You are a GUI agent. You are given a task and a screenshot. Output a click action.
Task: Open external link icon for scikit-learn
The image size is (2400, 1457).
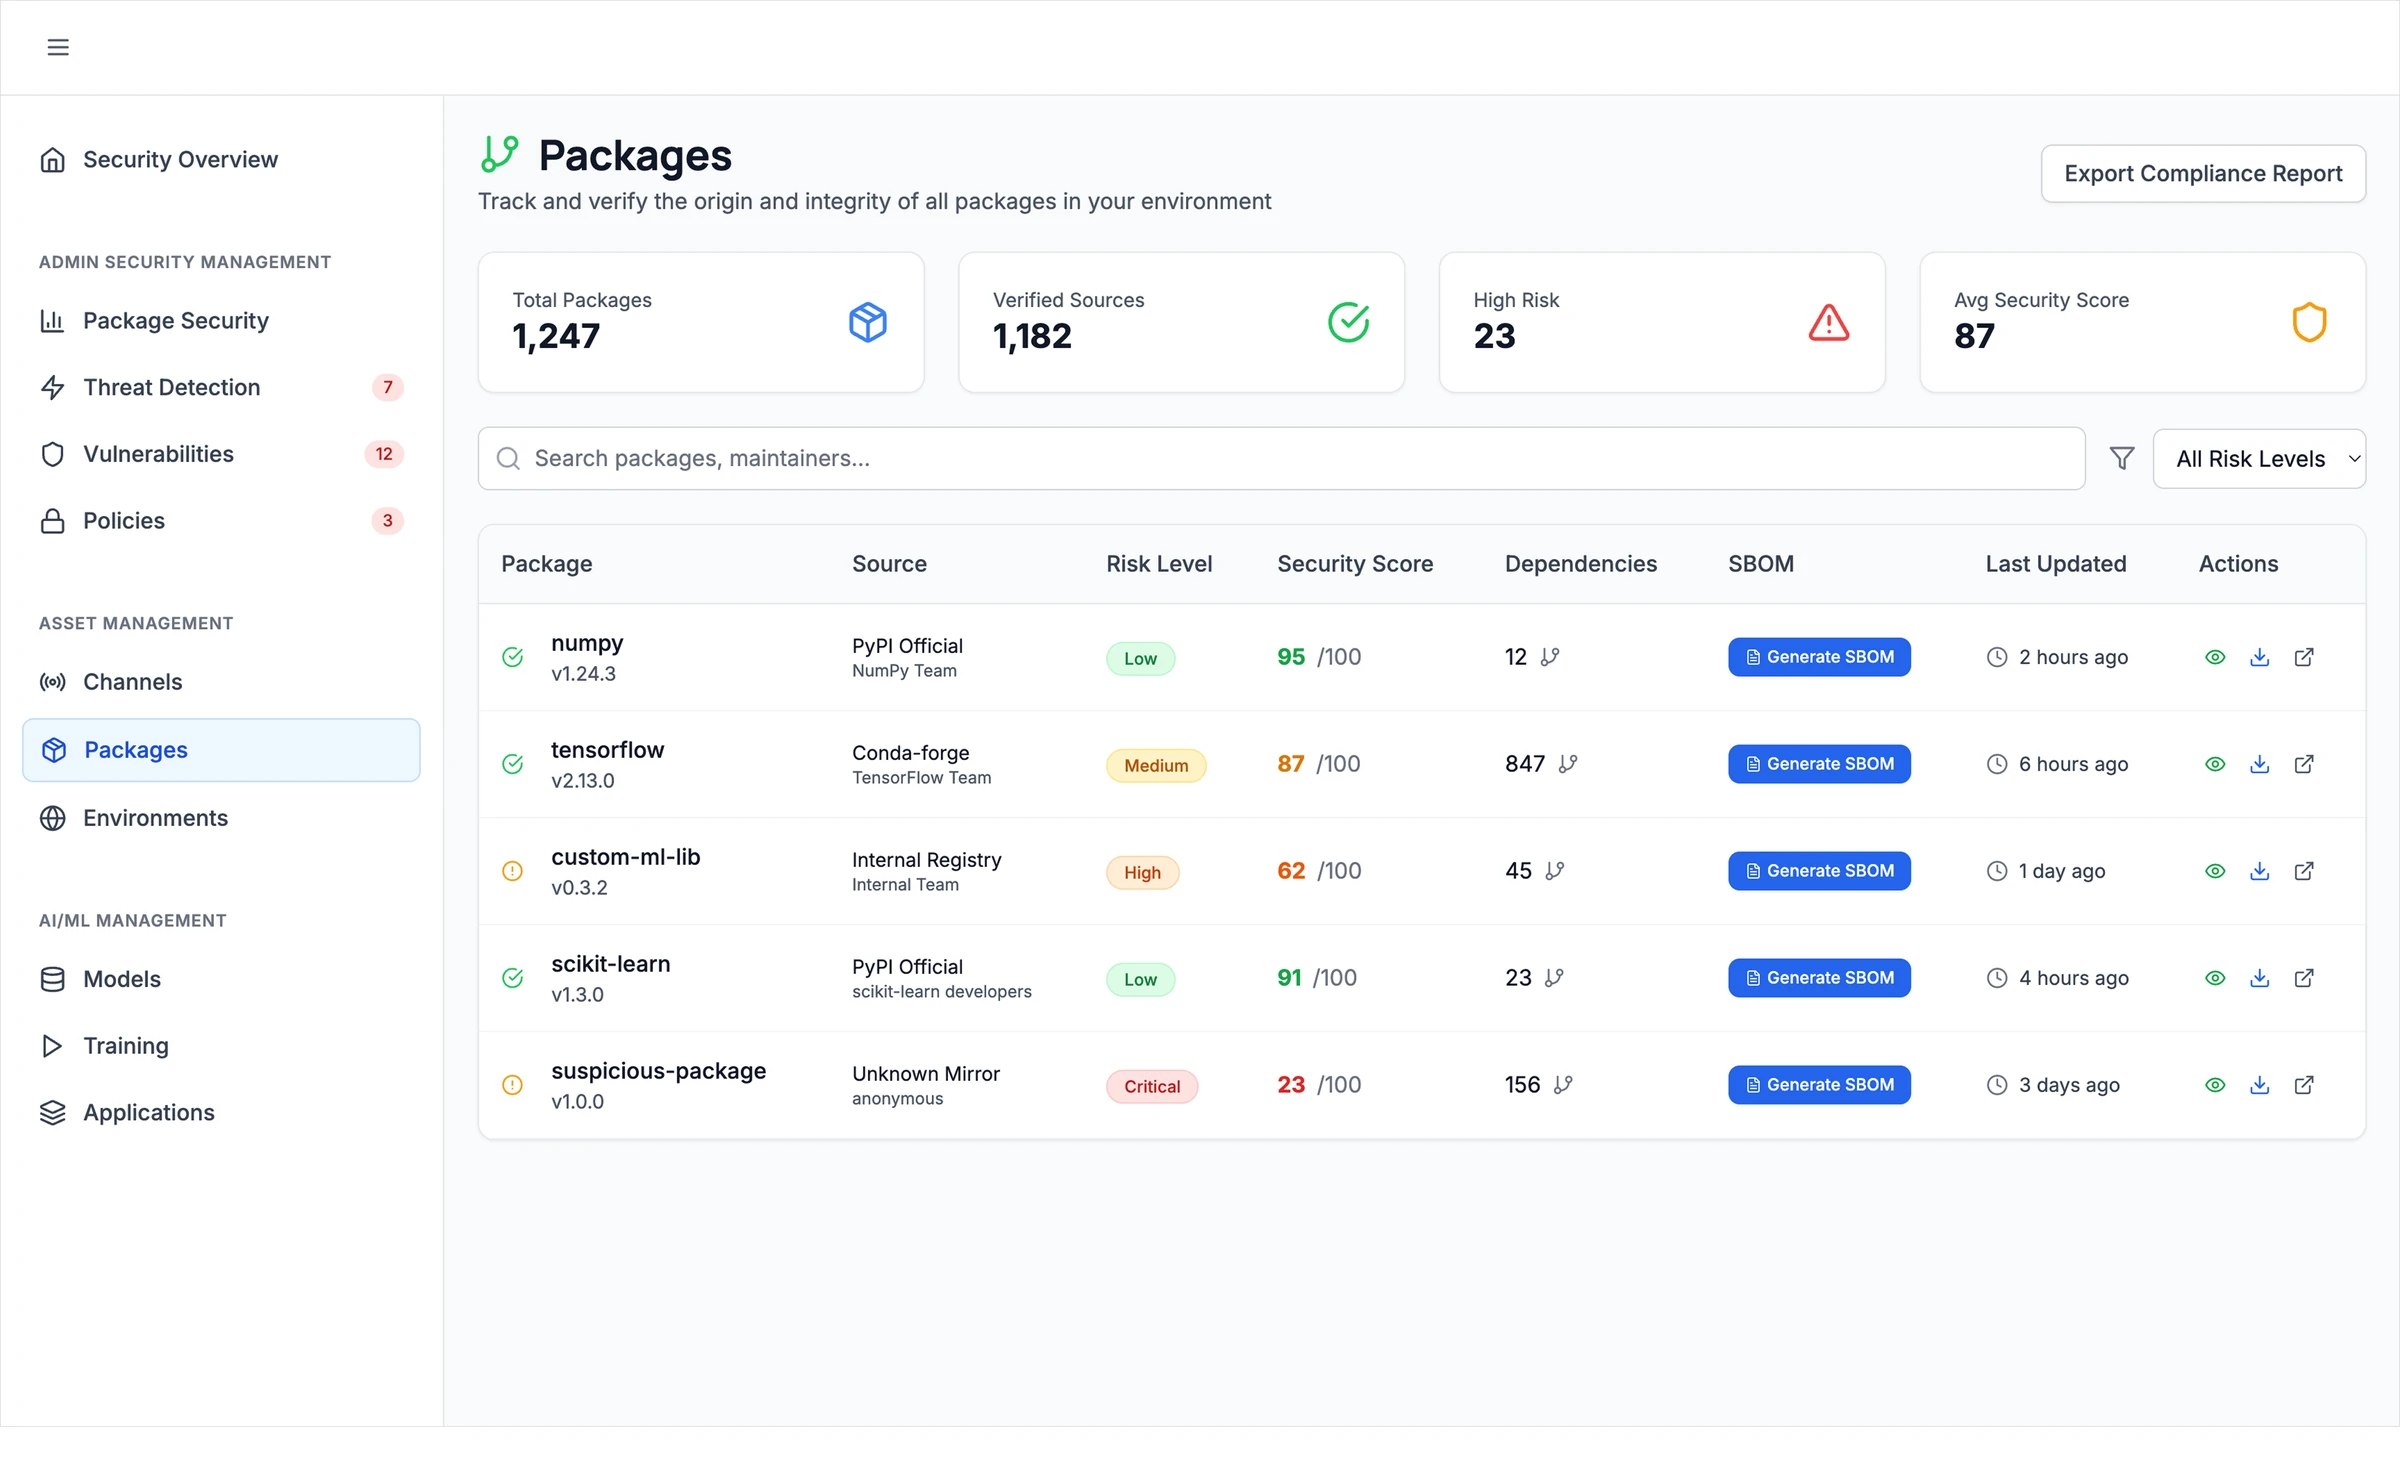[2303, 978]
